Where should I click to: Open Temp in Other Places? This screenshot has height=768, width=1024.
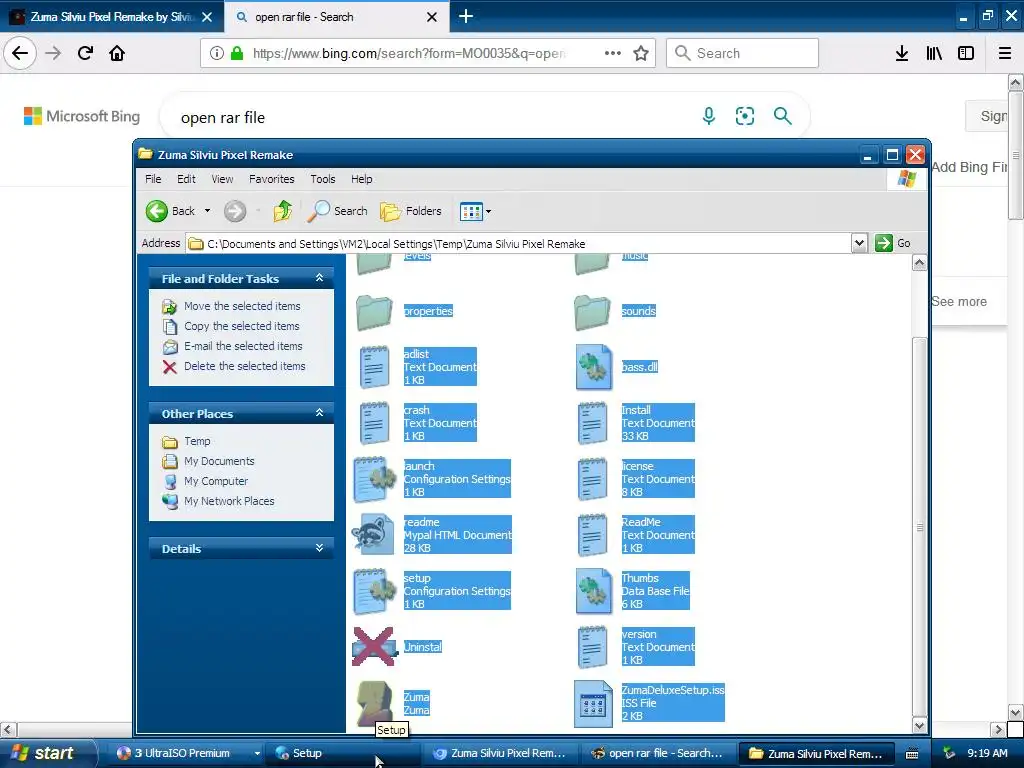(197, 441)
